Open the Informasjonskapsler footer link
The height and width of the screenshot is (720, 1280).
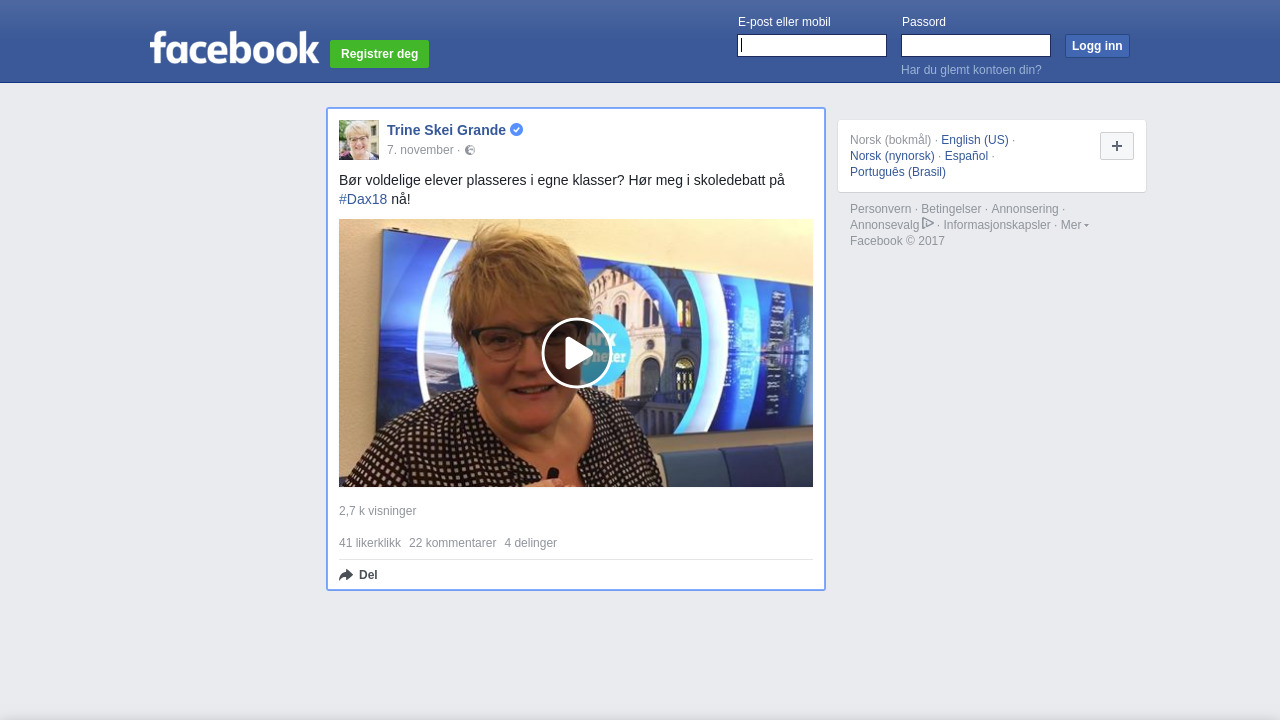pyautogui.click(x=997, y=225)
